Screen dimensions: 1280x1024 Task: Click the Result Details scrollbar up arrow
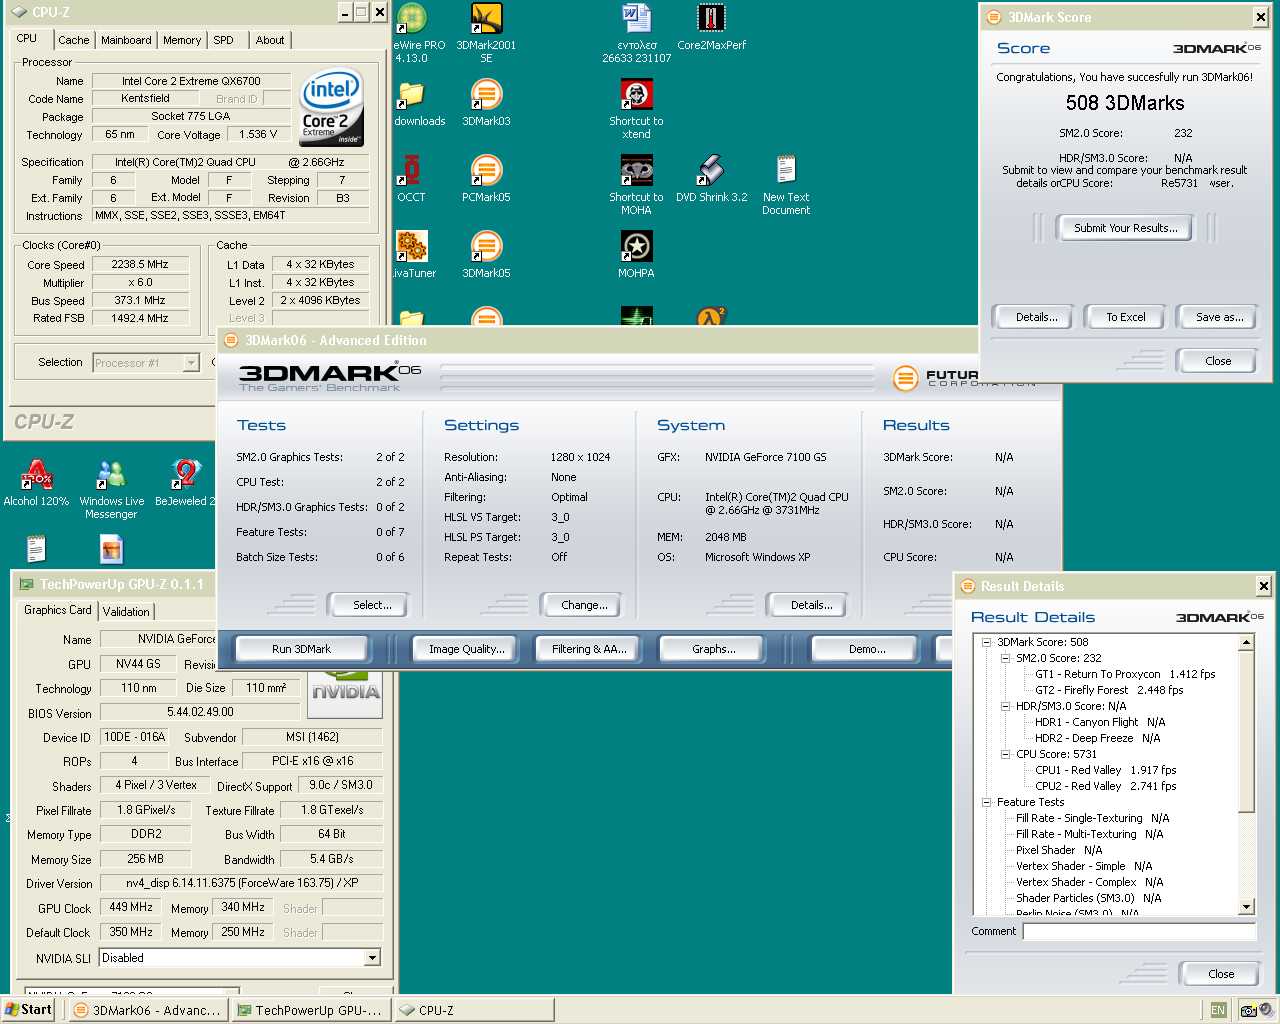(1246, 643)
